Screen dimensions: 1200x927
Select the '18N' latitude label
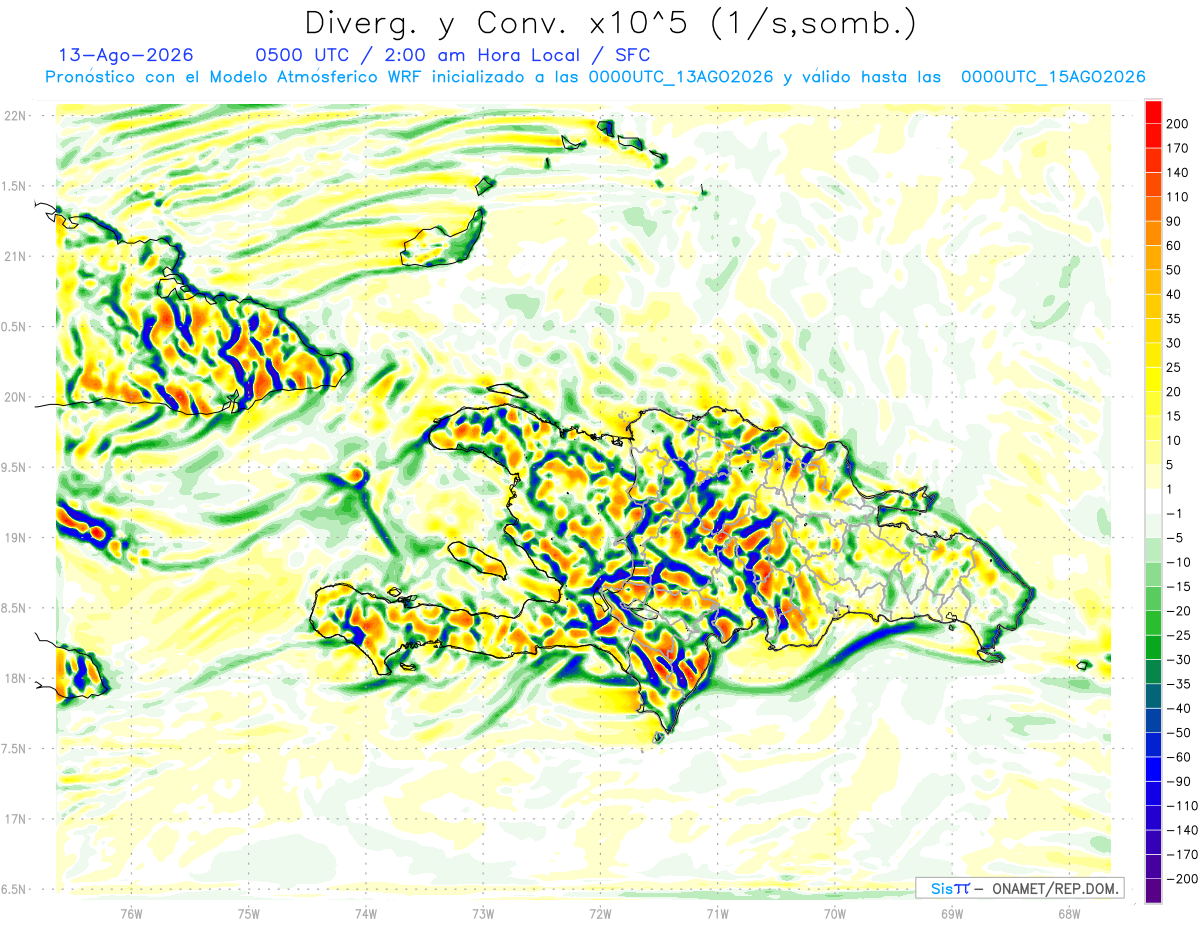pyautogui.click(x=15, y=678)
